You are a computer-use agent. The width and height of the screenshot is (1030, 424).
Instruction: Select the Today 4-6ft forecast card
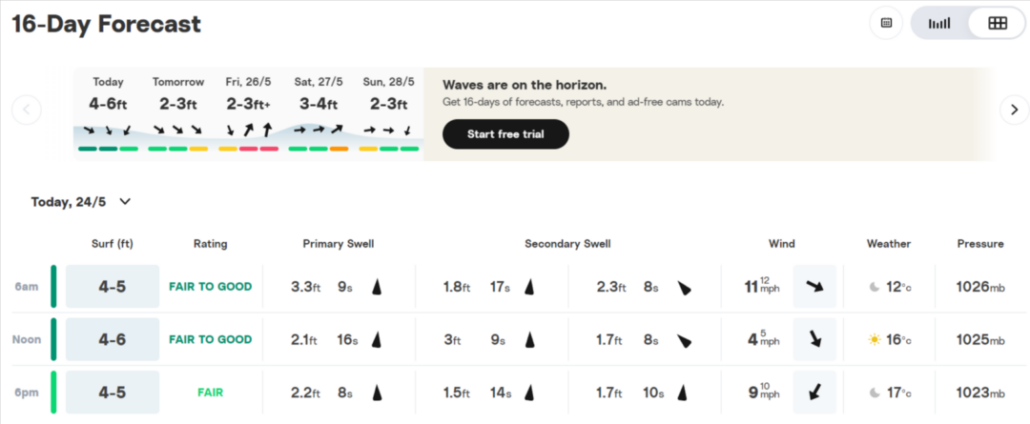pyautogui.click(x=108, y=114)
